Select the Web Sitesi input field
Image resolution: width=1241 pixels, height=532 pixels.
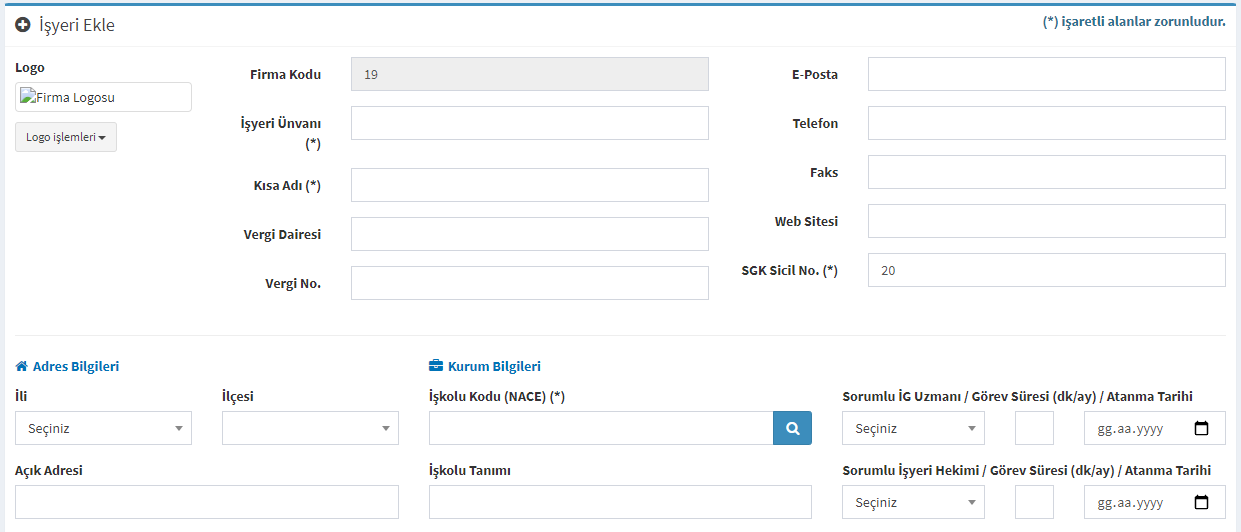(x=1047, y=221)
